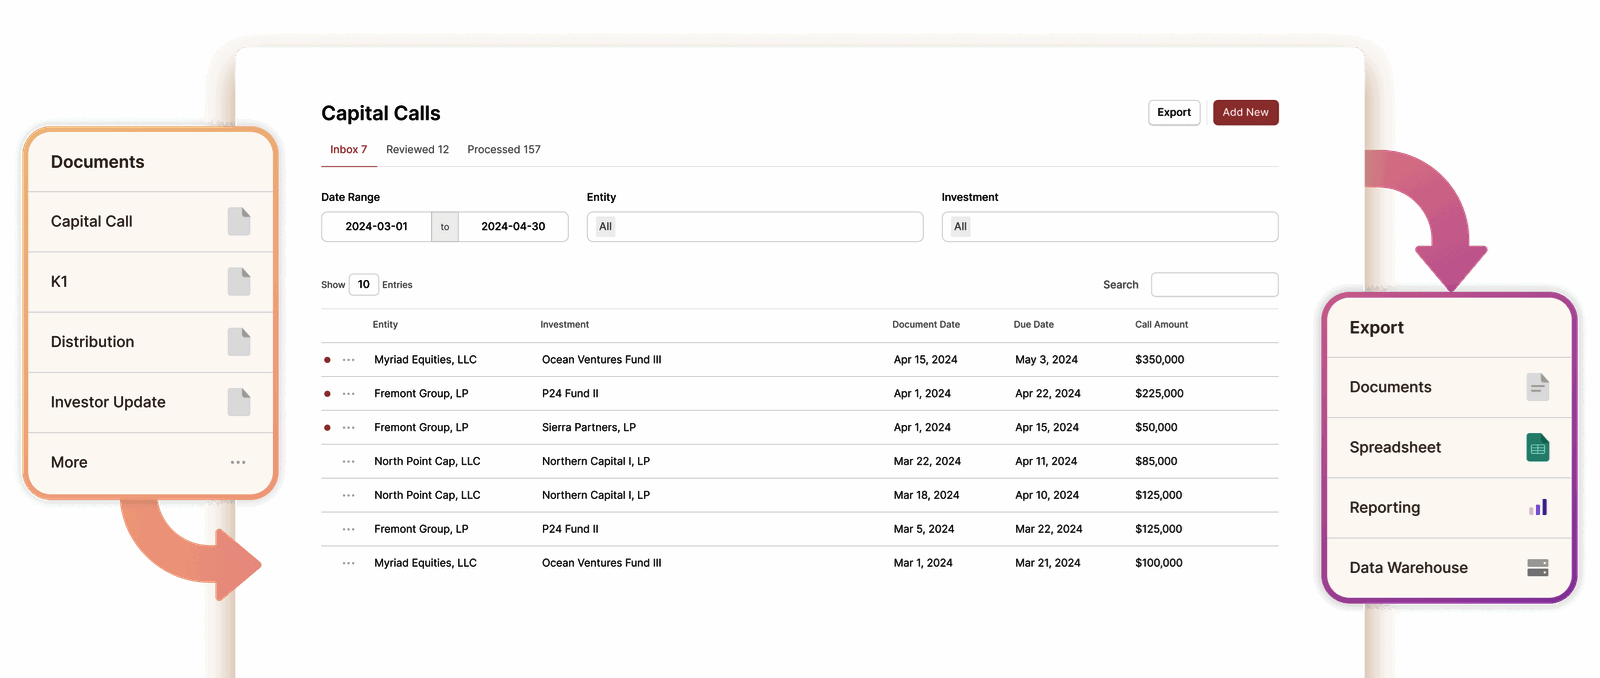Click the Mar 5, 2024 document date
Image resolution: width=1600 pixels, height=678 pixels.
(924, 530)
